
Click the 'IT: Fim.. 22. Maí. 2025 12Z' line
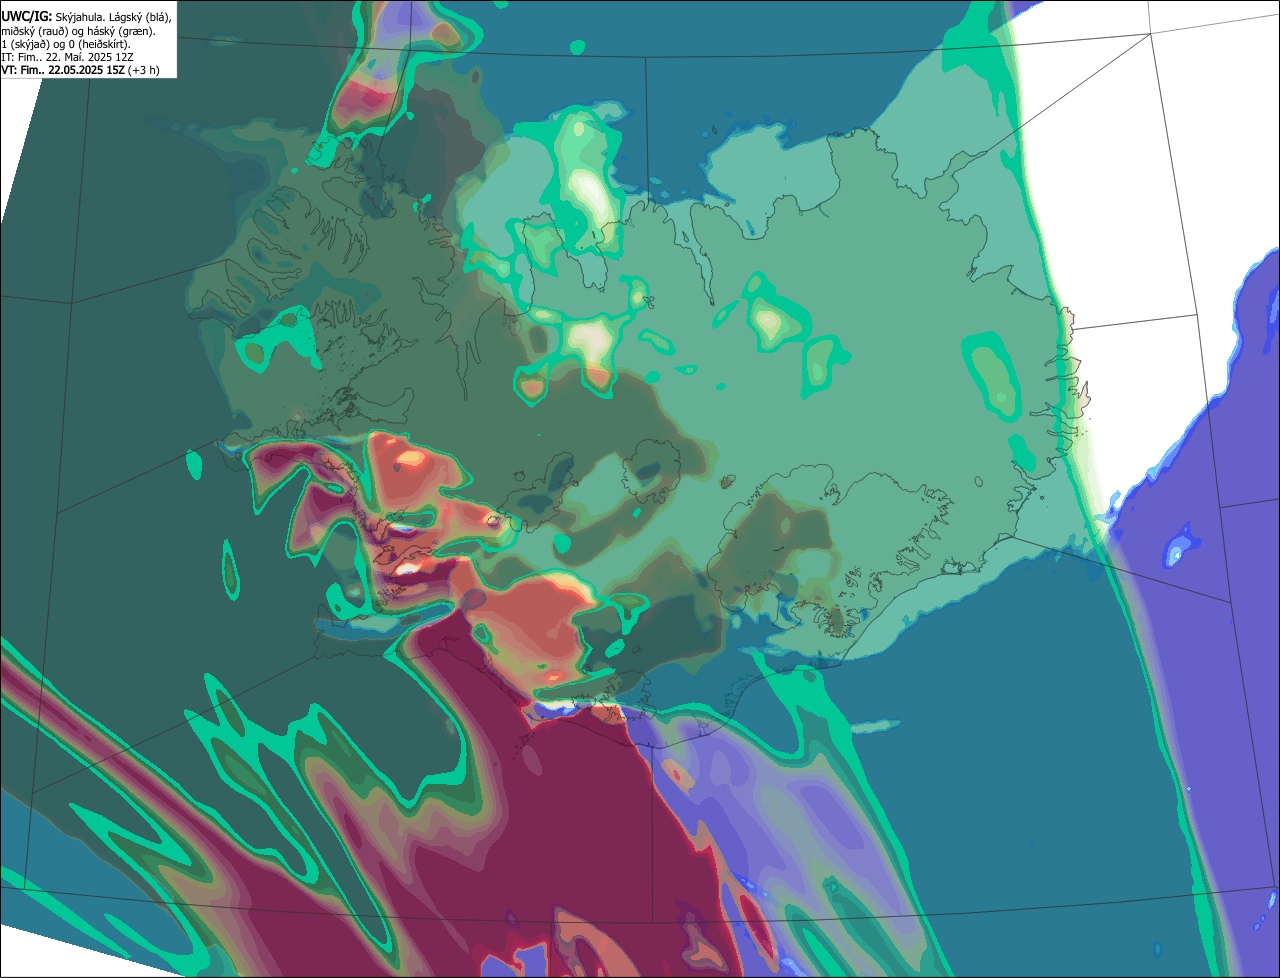(67, 57)
